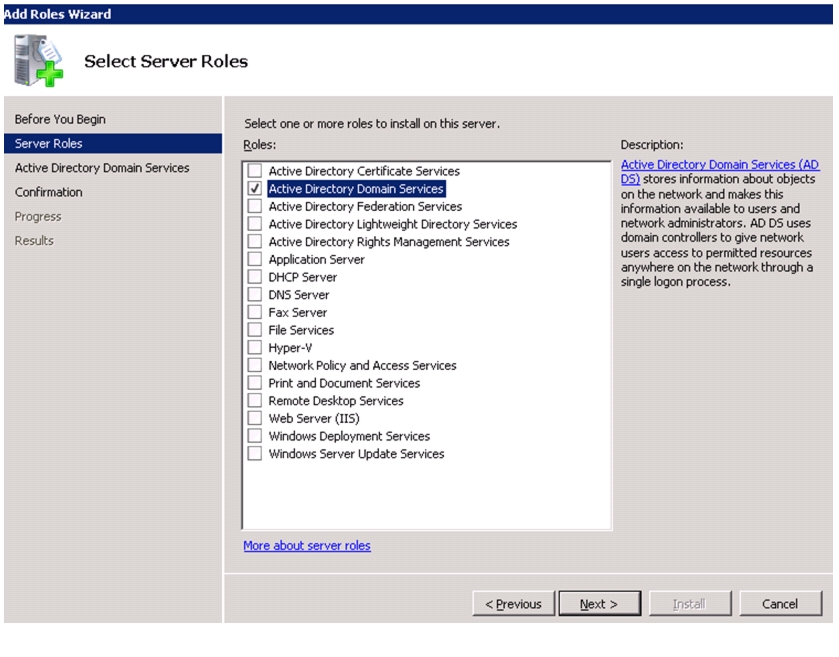
Task: Select the Application Server role label
Action: coord(316,259)
